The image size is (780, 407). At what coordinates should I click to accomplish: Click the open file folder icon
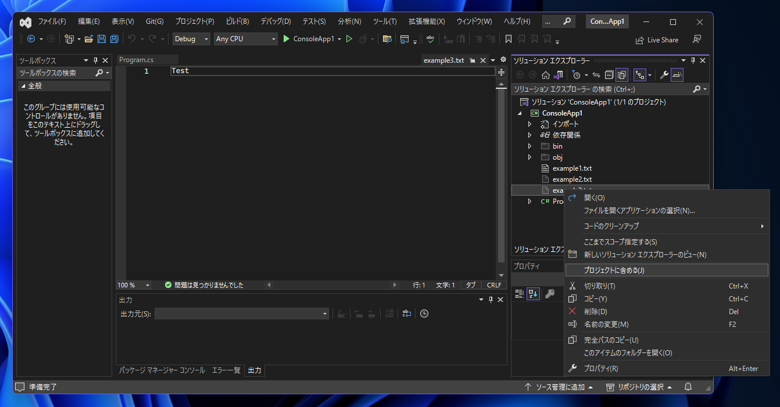(89, 39)
